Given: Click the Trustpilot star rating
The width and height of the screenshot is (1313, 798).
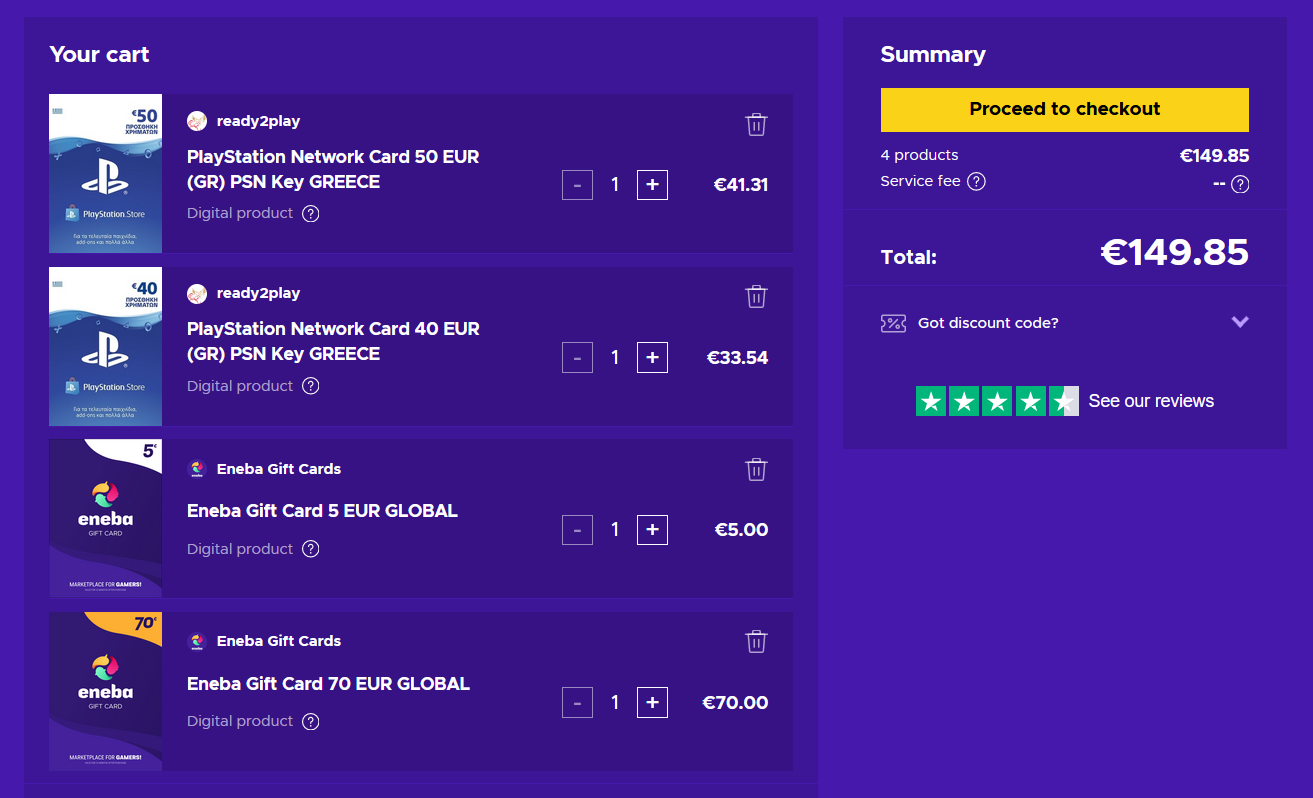Looking at the screenshot, I should 997,401.
